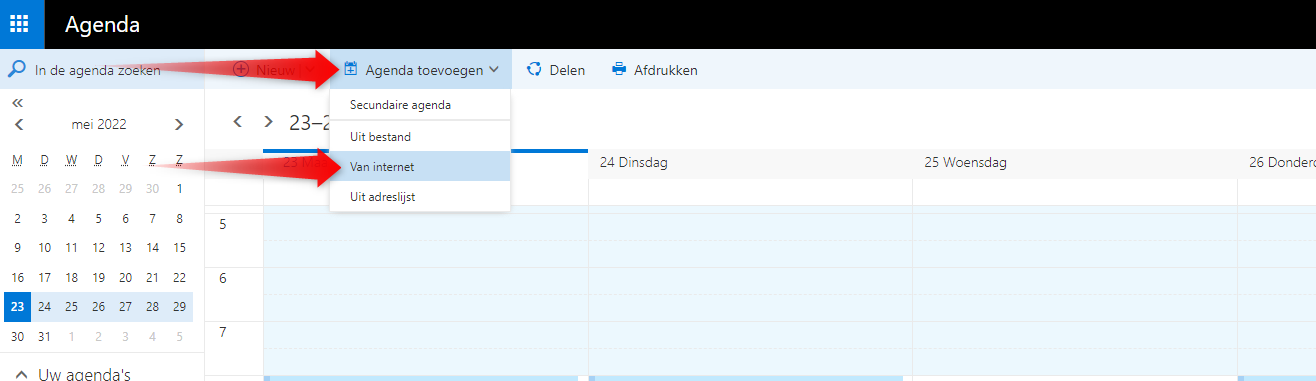Click the Afdrukken button label
The height and width of the screenshot is (381, 1316).
[666, 70]
